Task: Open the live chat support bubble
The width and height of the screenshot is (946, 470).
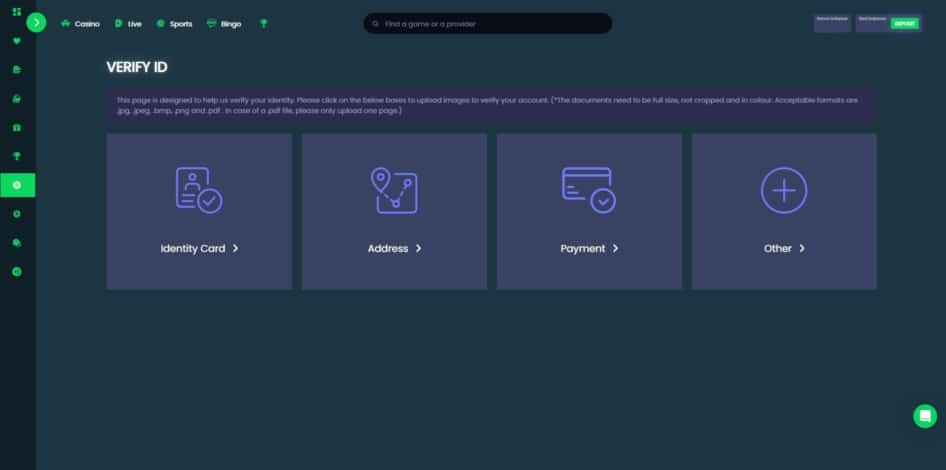Action: coord(925,416)
